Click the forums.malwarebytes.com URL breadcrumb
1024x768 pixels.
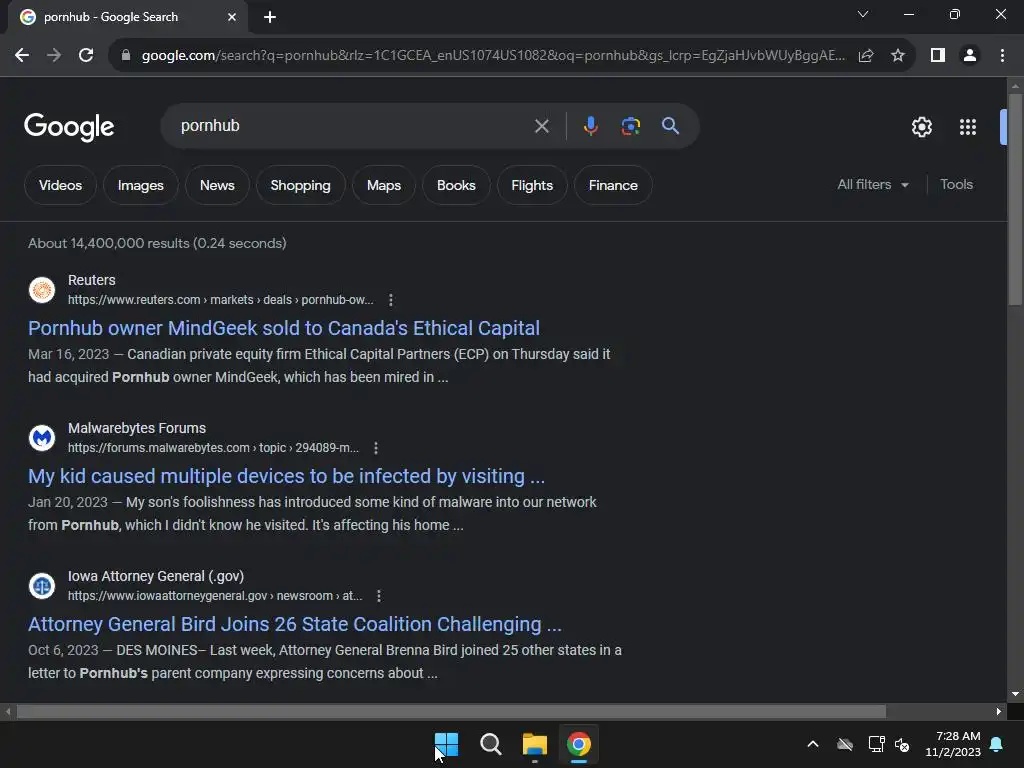pos(214,448)
